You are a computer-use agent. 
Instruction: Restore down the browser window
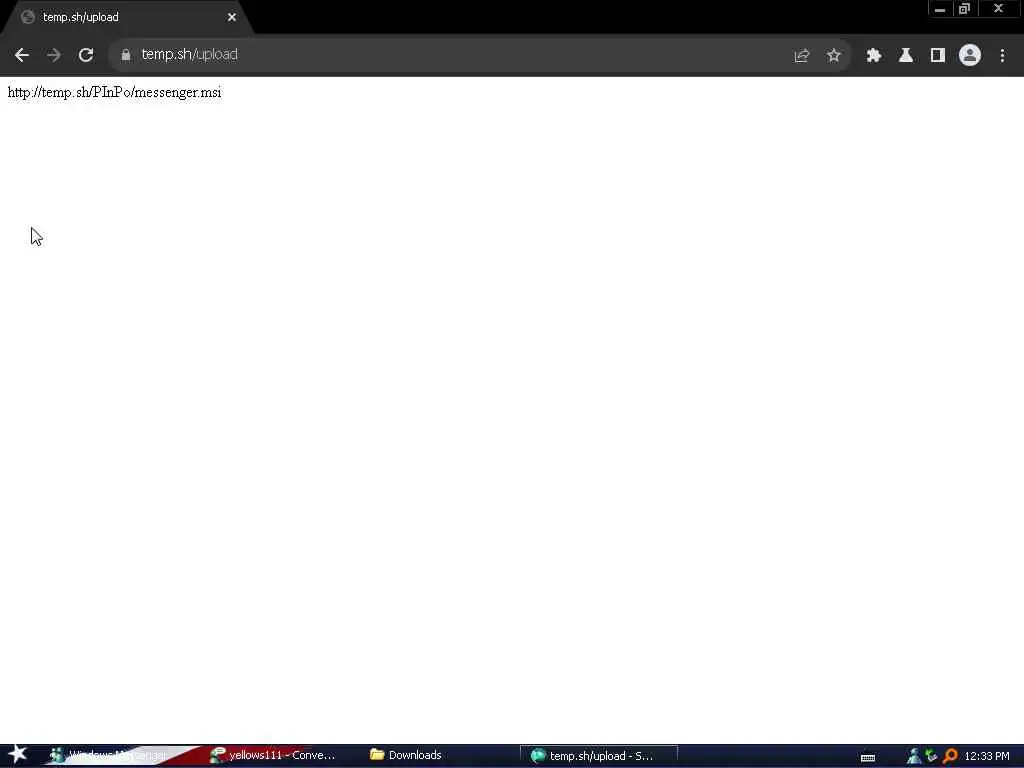tap(964, 8)
